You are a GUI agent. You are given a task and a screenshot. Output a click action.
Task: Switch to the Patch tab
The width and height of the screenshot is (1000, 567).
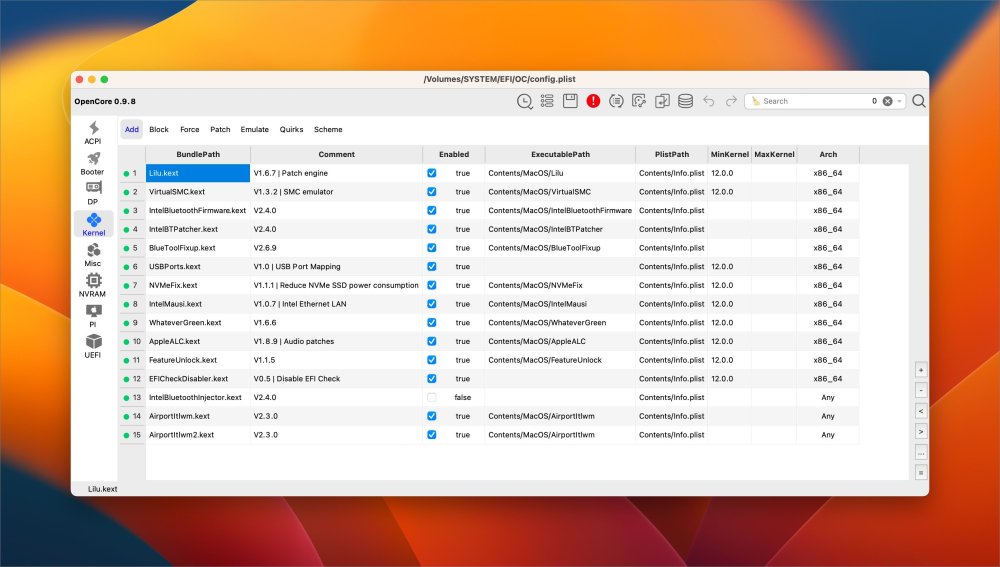[x=220, y=129]
